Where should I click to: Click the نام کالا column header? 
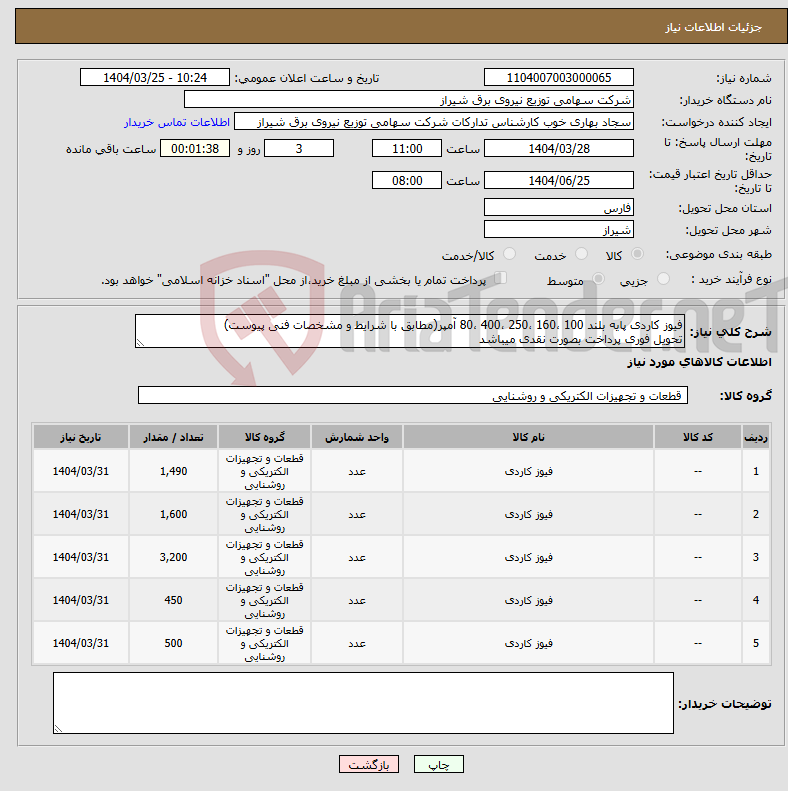coord(528,437)
